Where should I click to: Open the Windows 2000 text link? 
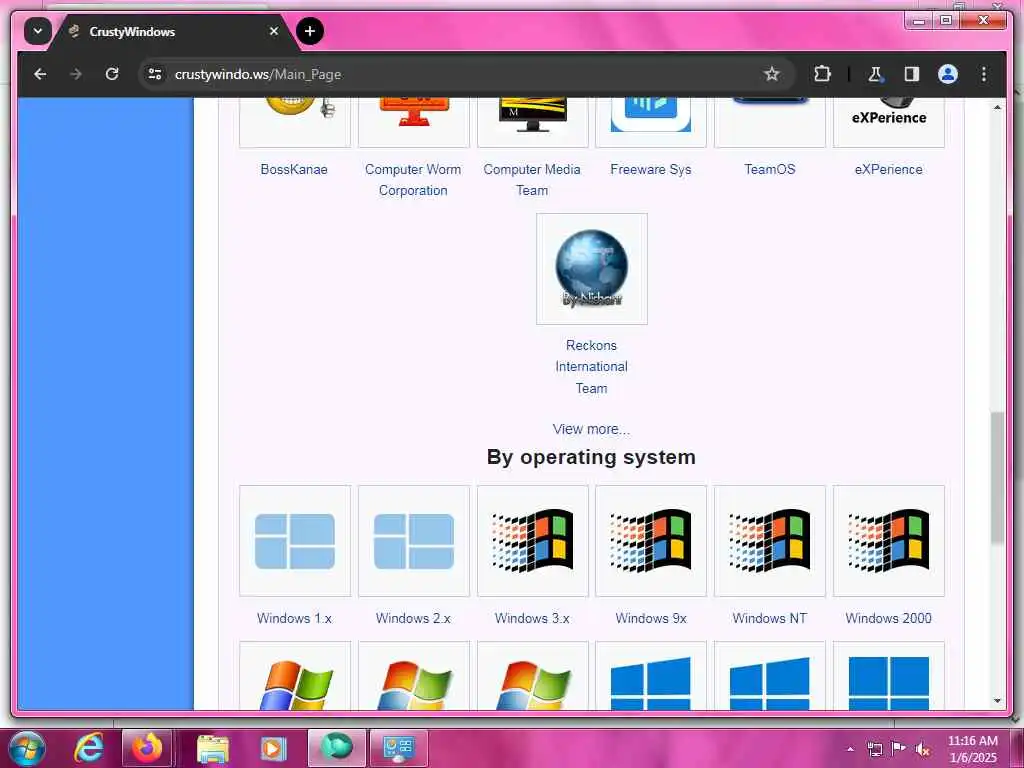pyautogui.click(x=889, y=618)
